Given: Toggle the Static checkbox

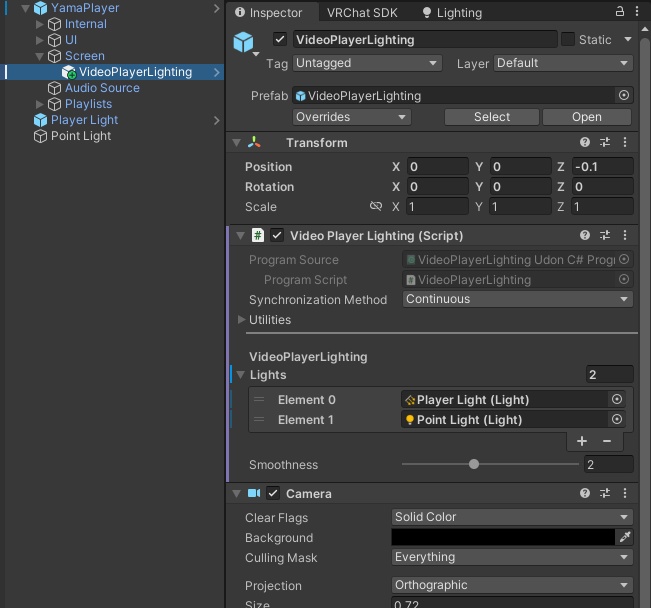Looking at the screenshot, I should tap(568, 39).
